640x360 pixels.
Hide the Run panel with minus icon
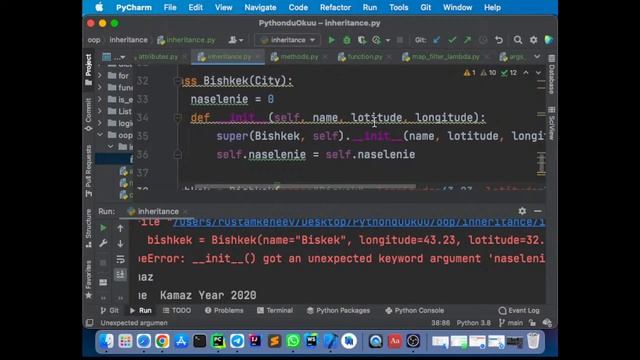(x=538, y=211)
